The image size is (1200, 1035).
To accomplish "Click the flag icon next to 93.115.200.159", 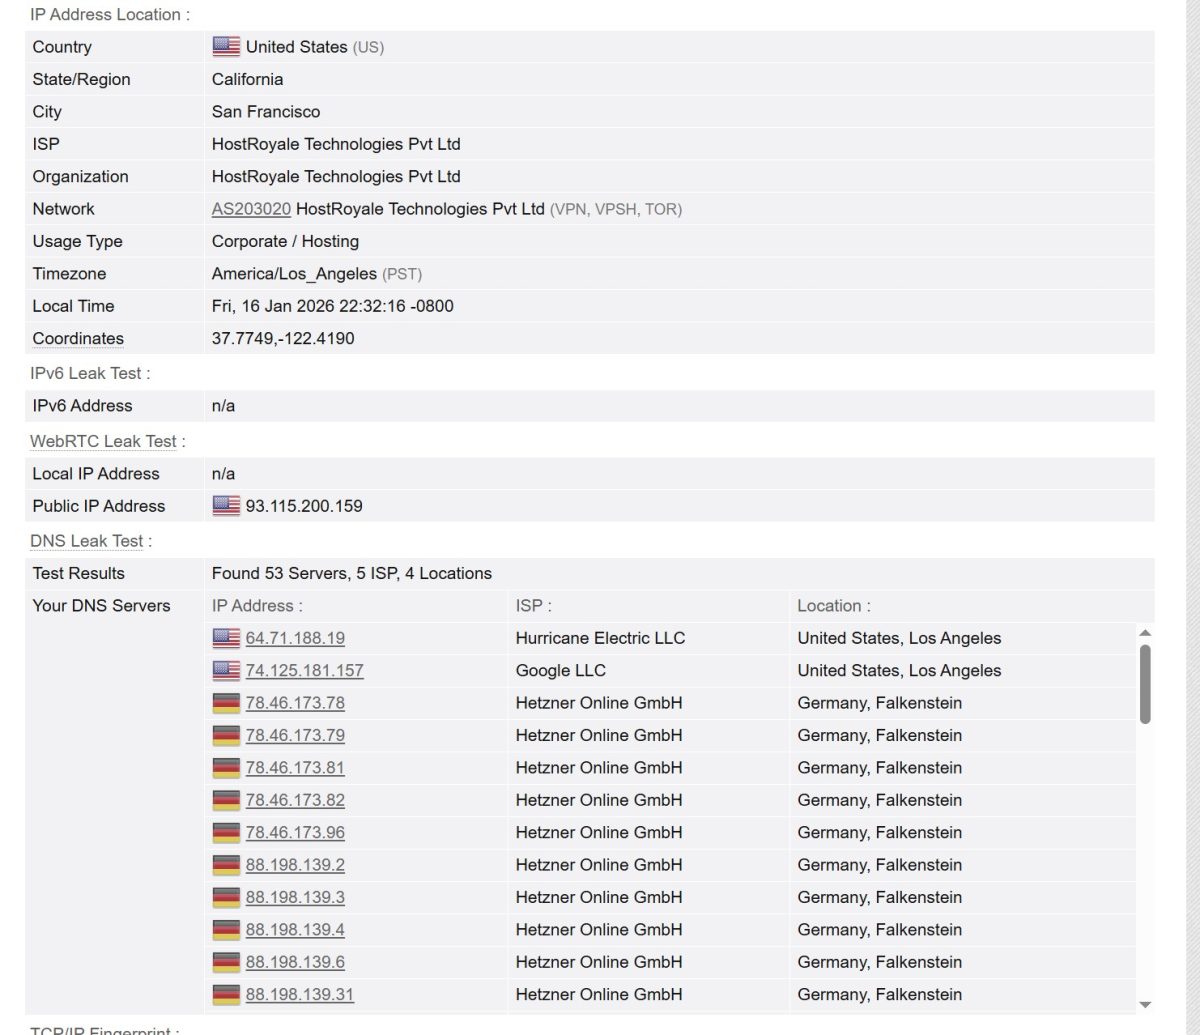I will tap(226, 506).
